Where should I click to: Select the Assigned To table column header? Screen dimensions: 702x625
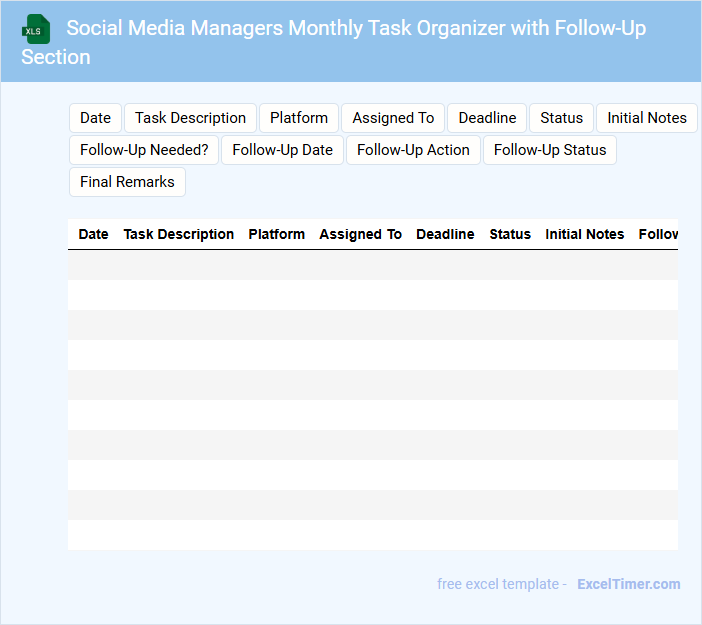coord(360,234)
